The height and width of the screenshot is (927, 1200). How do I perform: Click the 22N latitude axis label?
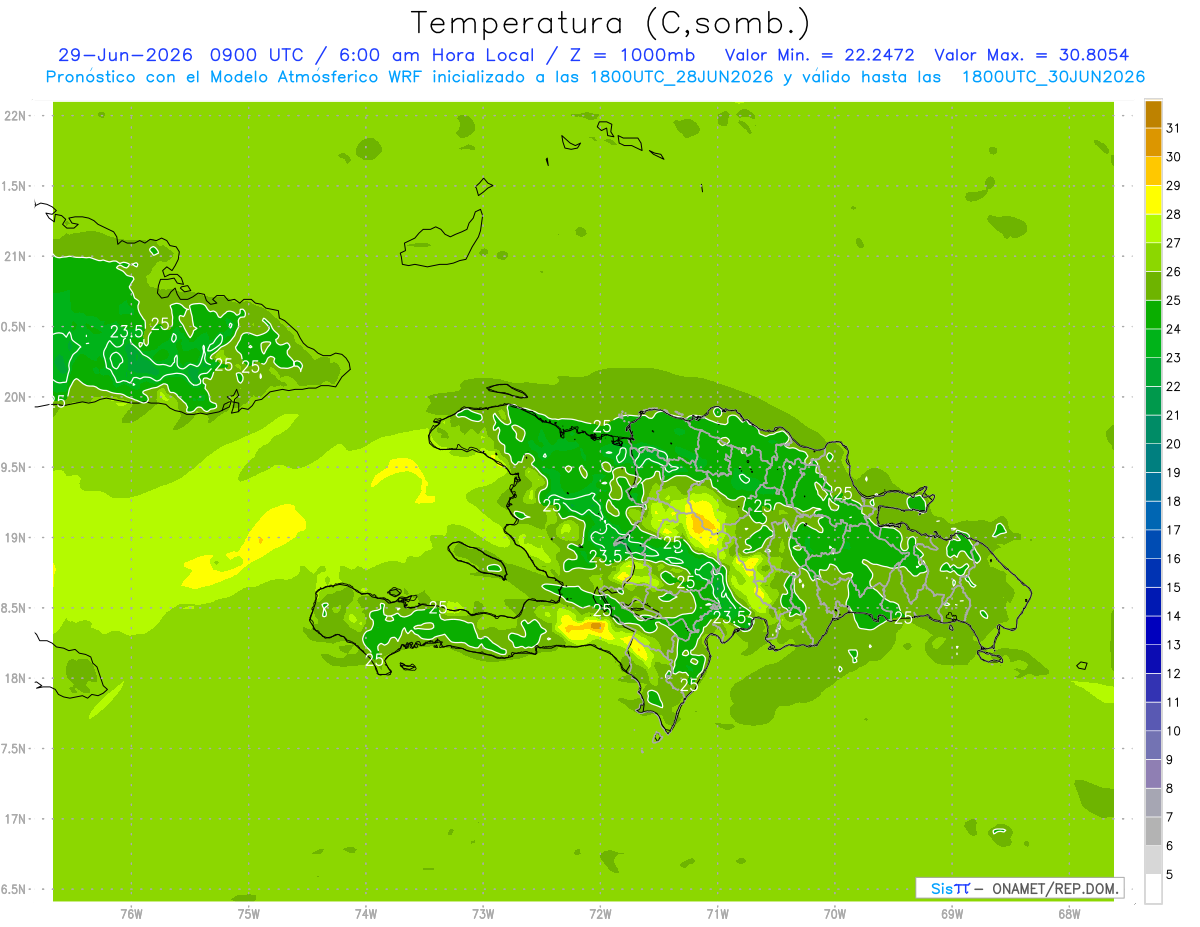coord(16,116)
